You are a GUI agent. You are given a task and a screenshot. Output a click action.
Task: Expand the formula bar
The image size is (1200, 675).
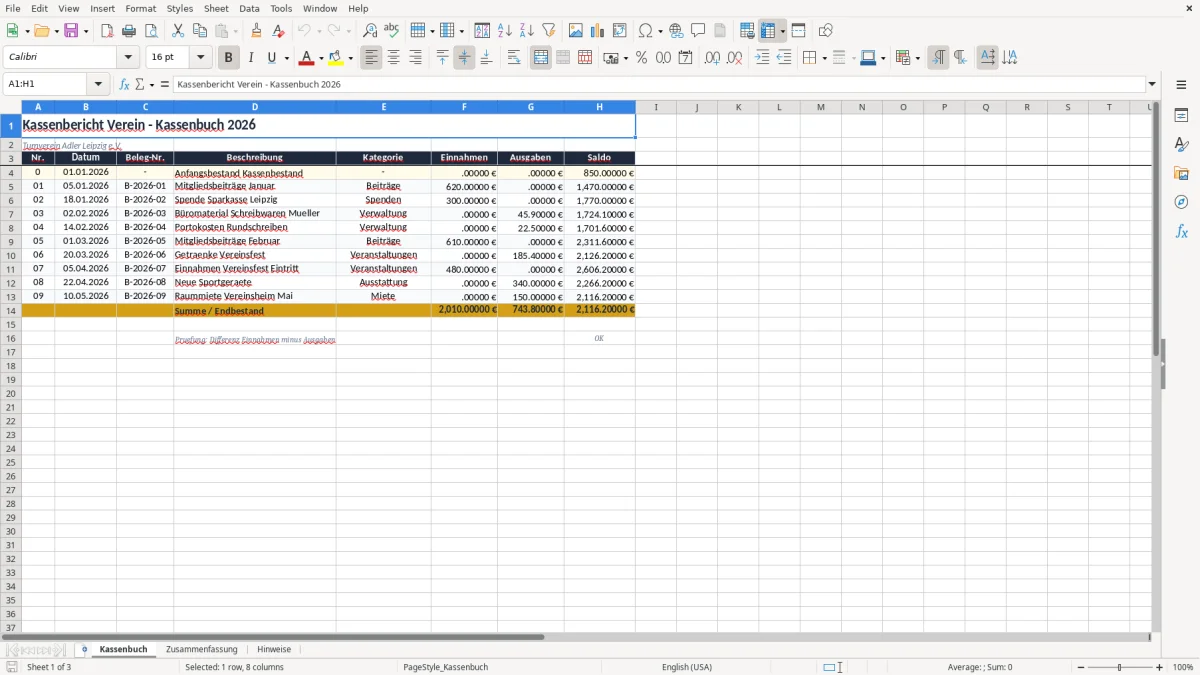pyautogui.click(x=1152, y=85)
